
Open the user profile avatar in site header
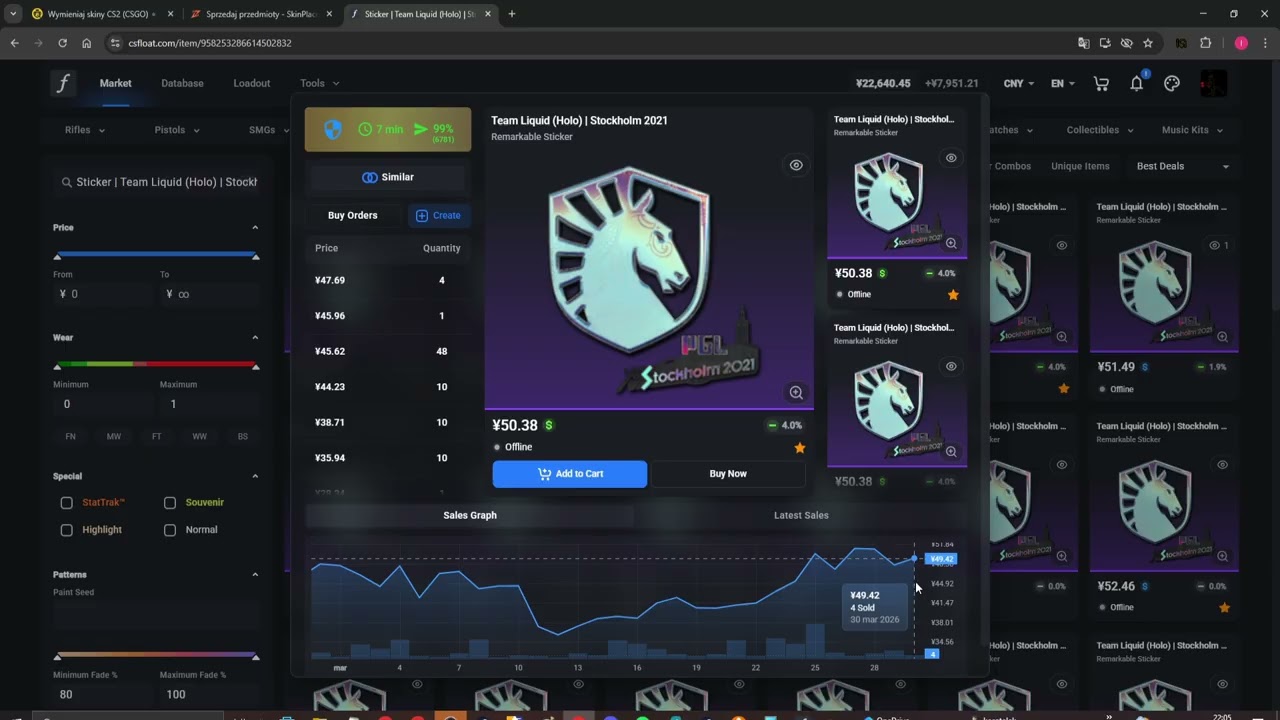pos(1213,83)
